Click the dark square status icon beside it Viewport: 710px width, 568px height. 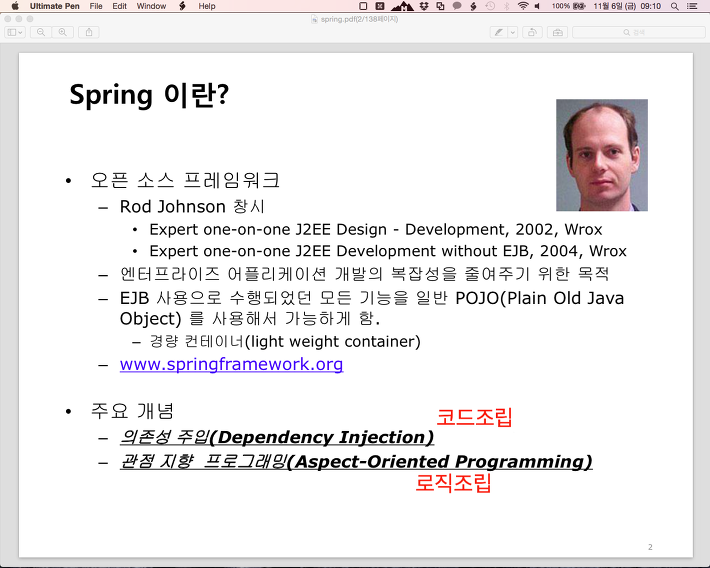(380, 6)
